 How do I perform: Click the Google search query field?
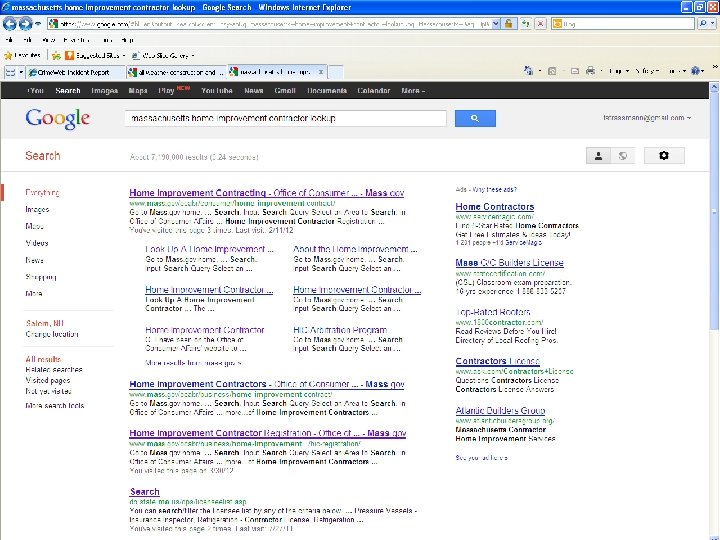click(x=285, y=118)
